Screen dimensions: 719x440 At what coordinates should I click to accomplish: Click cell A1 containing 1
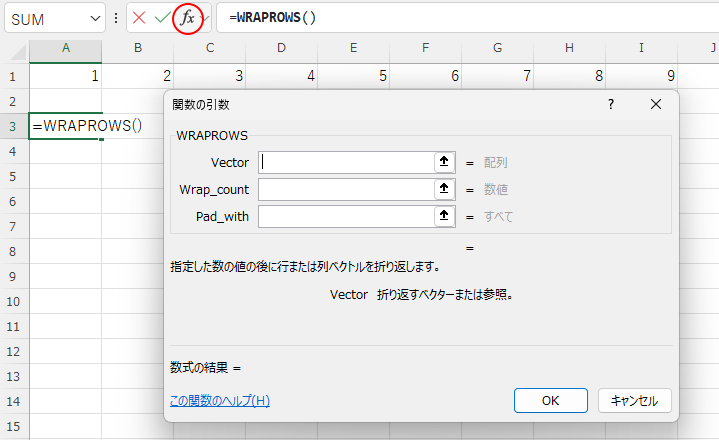point(66,76)
